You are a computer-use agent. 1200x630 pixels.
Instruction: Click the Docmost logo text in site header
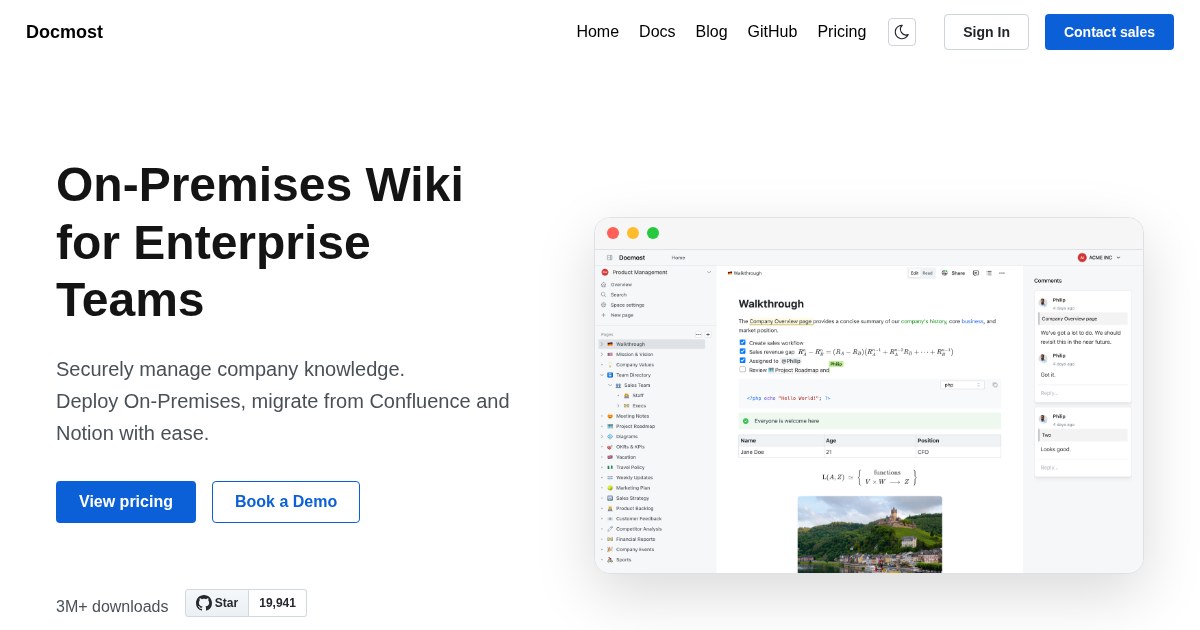click(64, 32)
